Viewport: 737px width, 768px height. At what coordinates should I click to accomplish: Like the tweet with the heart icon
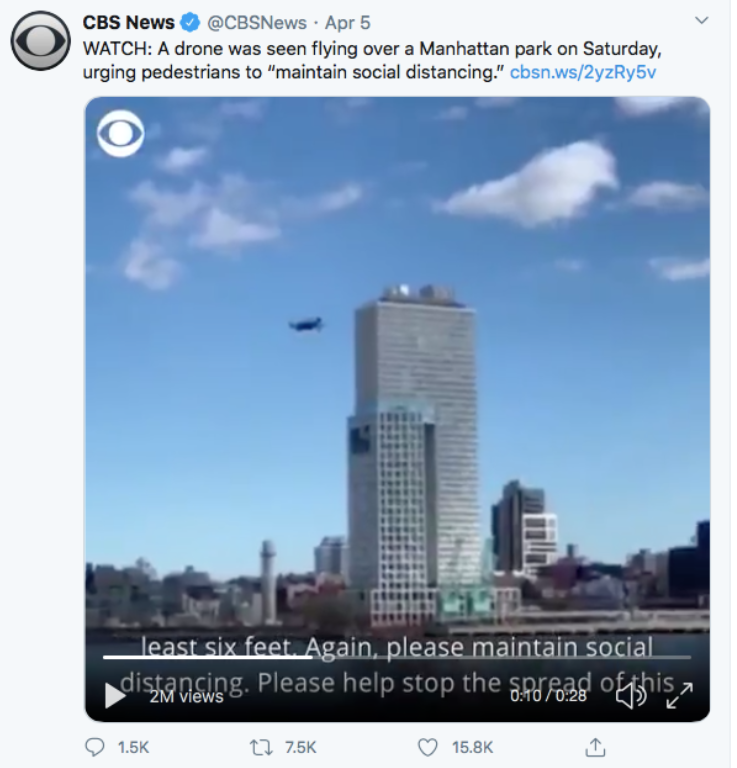pos(428,747)
